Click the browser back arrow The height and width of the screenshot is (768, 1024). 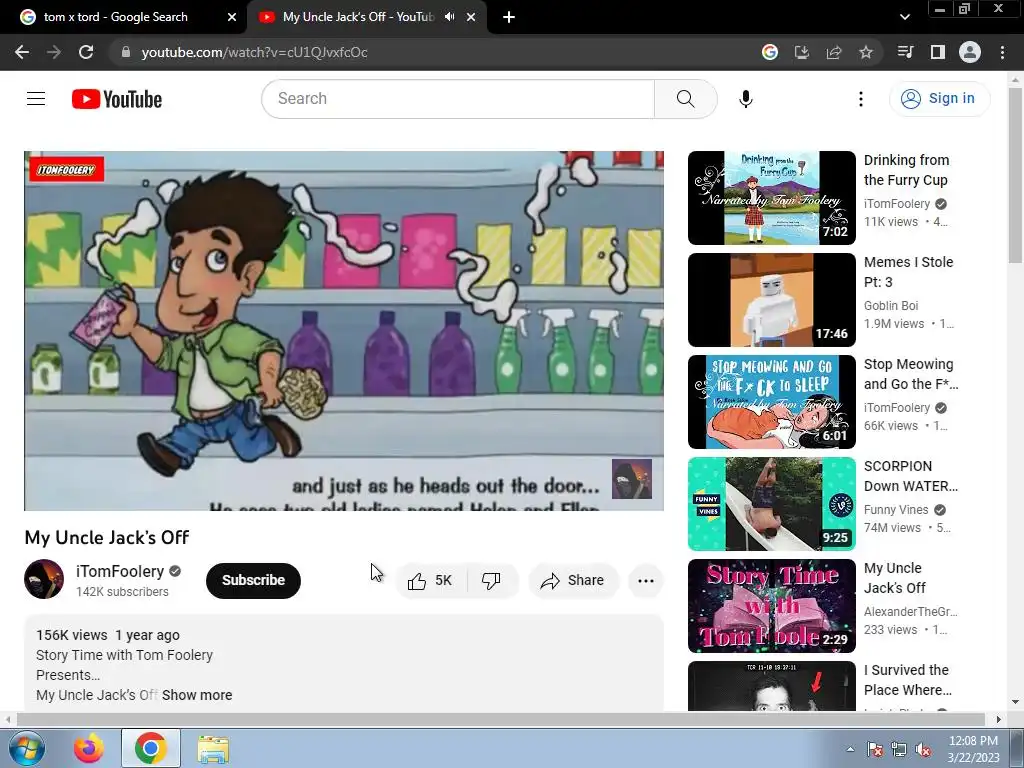coord(22,52)
